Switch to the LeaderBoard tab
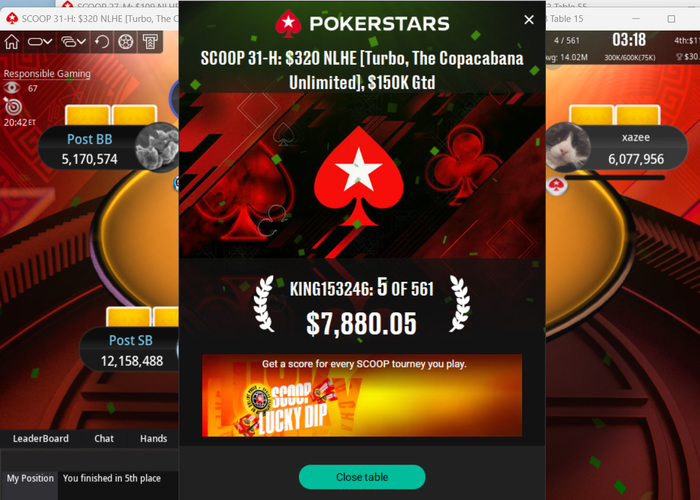700x500 pixels. (x=41, y=438)
